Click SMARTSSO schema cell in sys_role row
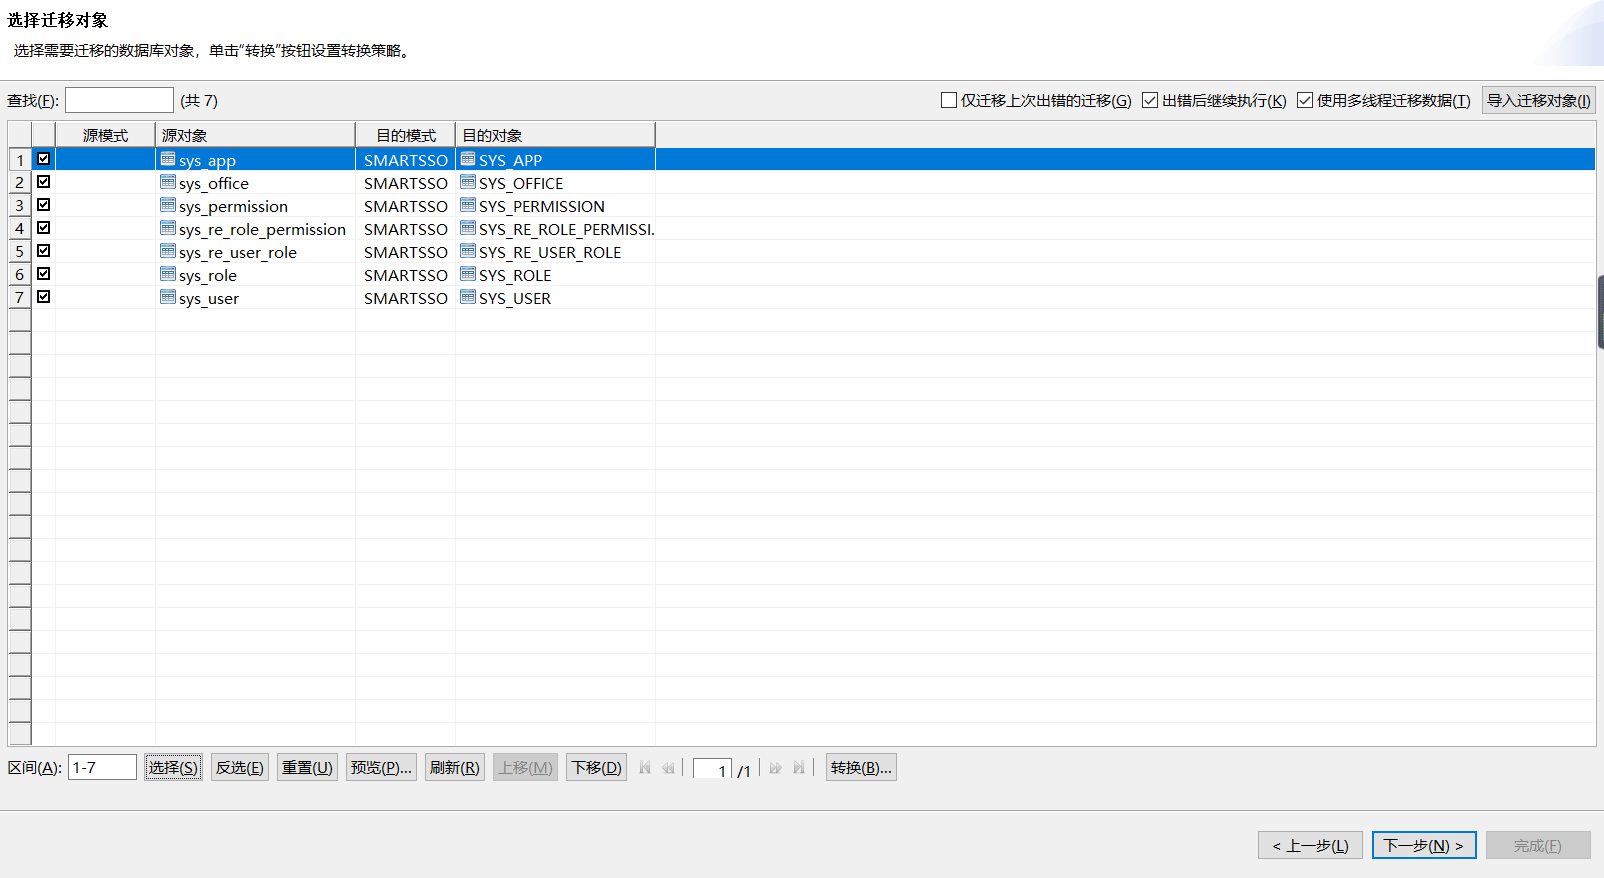Screen dimensions: 1604x878 405,274
